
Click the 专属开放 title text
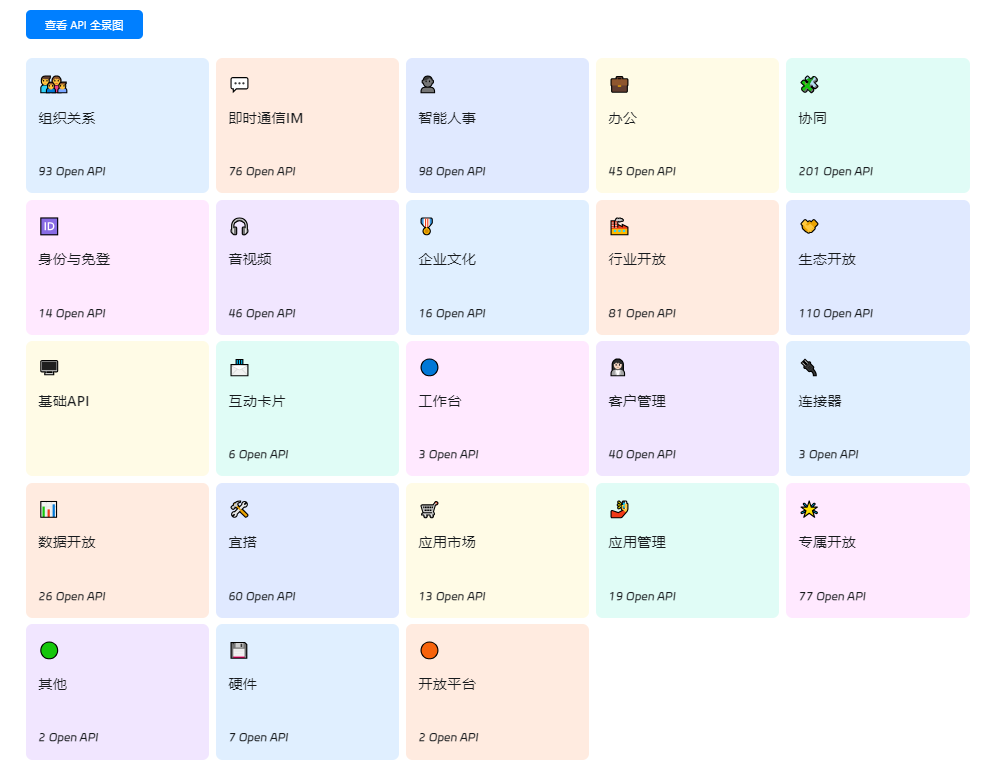pyautogui.click(x=827, y=542)
